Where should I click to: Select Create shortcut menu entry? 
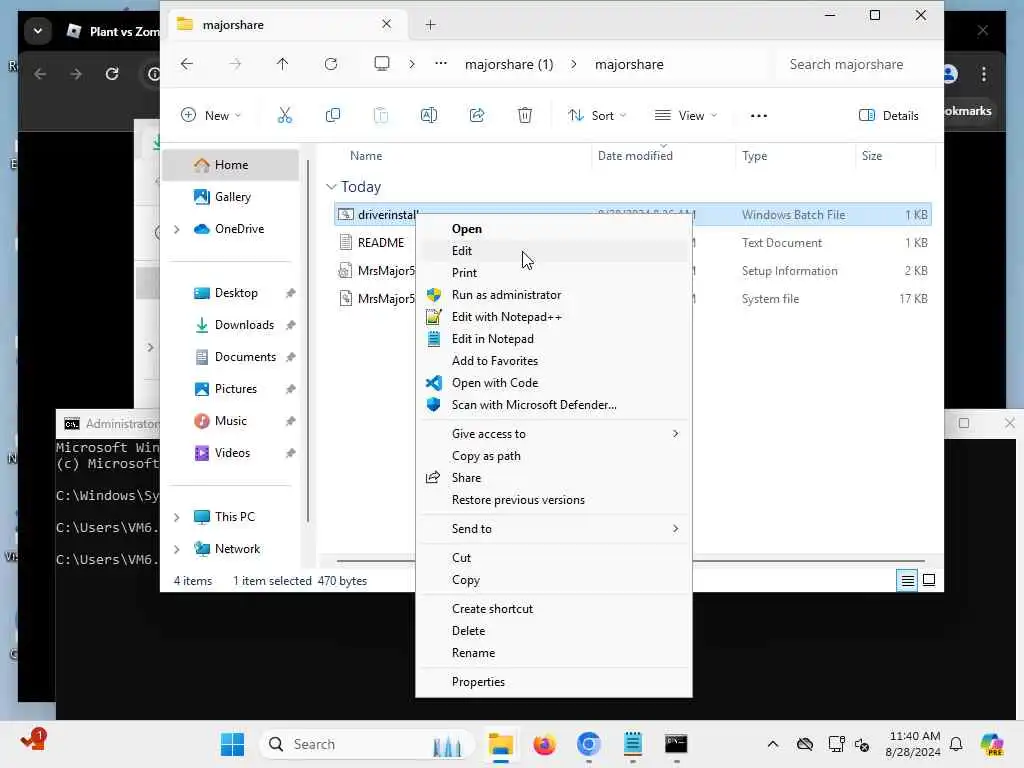pos(554,609)
